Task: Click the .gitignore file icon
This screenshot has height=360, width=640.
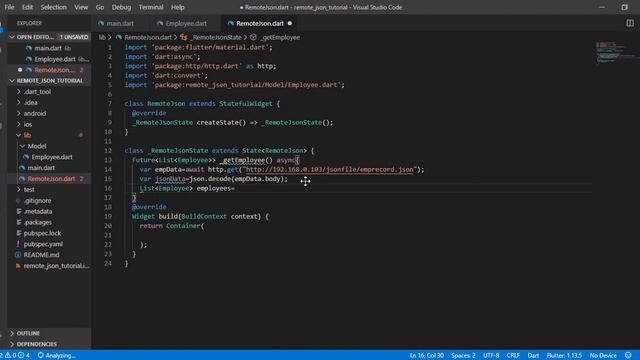Action: pos(18,200)
